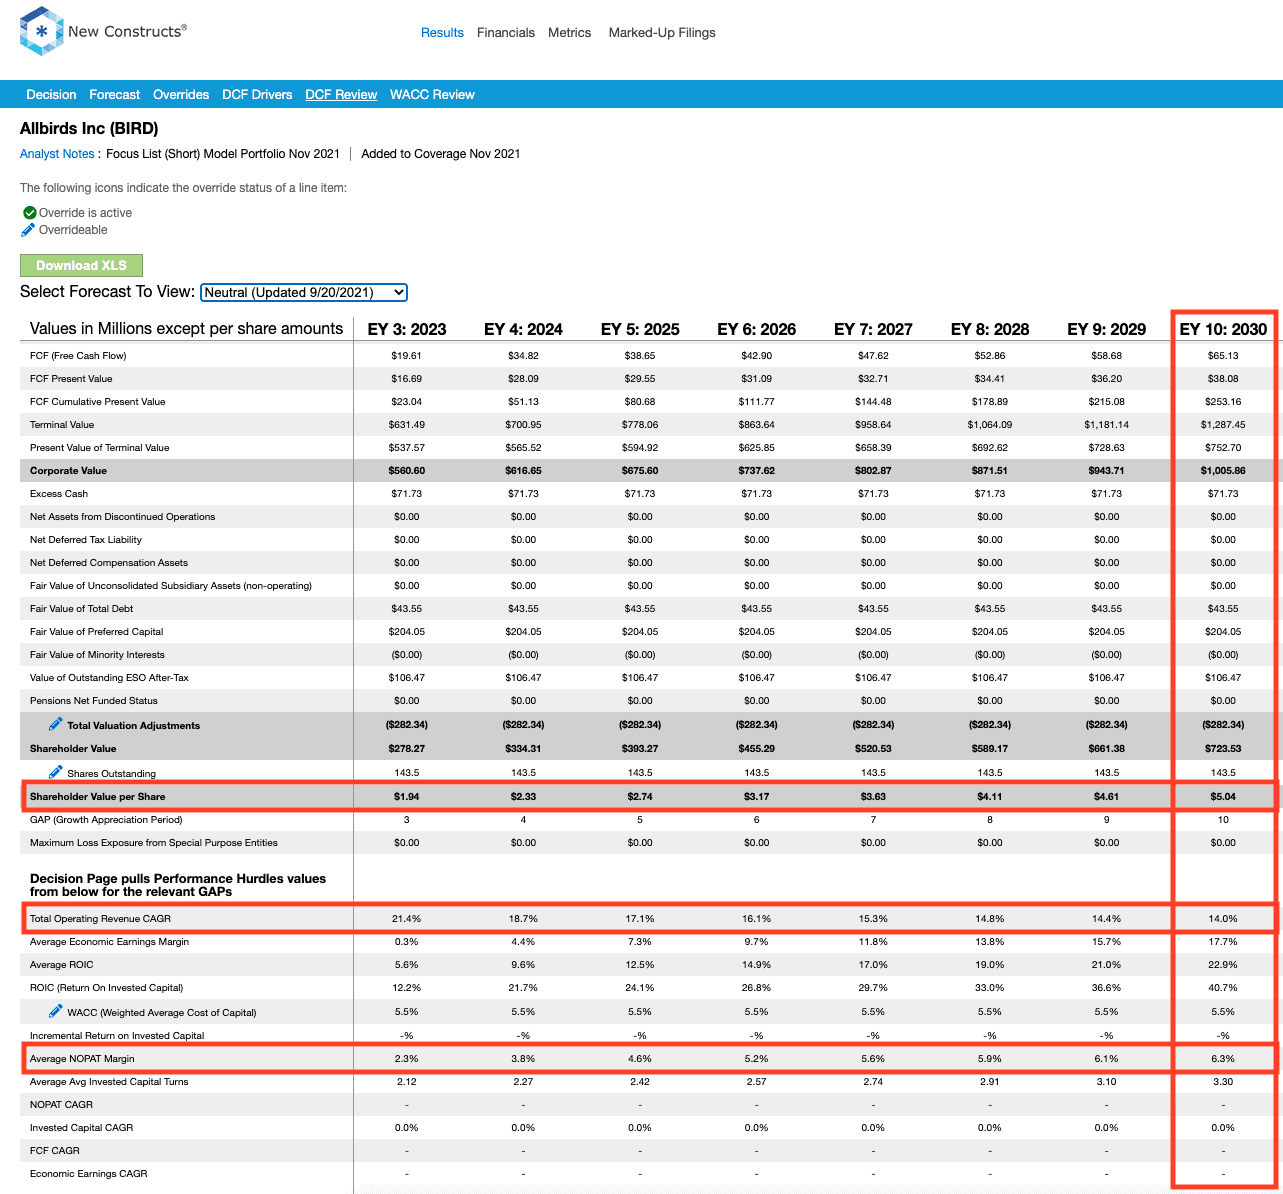Click Added to Coverage Nov 2021 text
Screen dimensions: 1283x1194
pos(441,154)
